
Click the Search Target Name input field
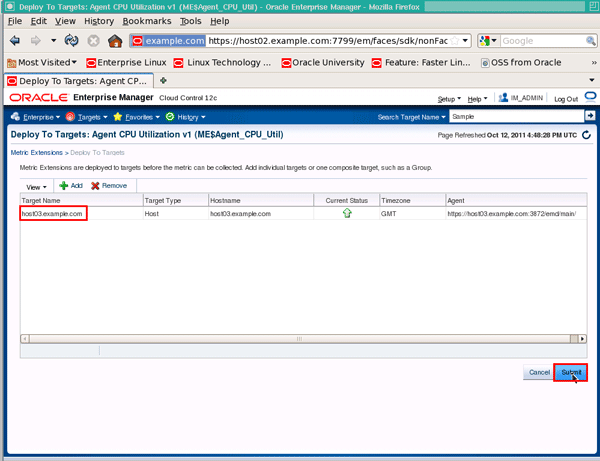pyautogui.click(x=517, y=116)
